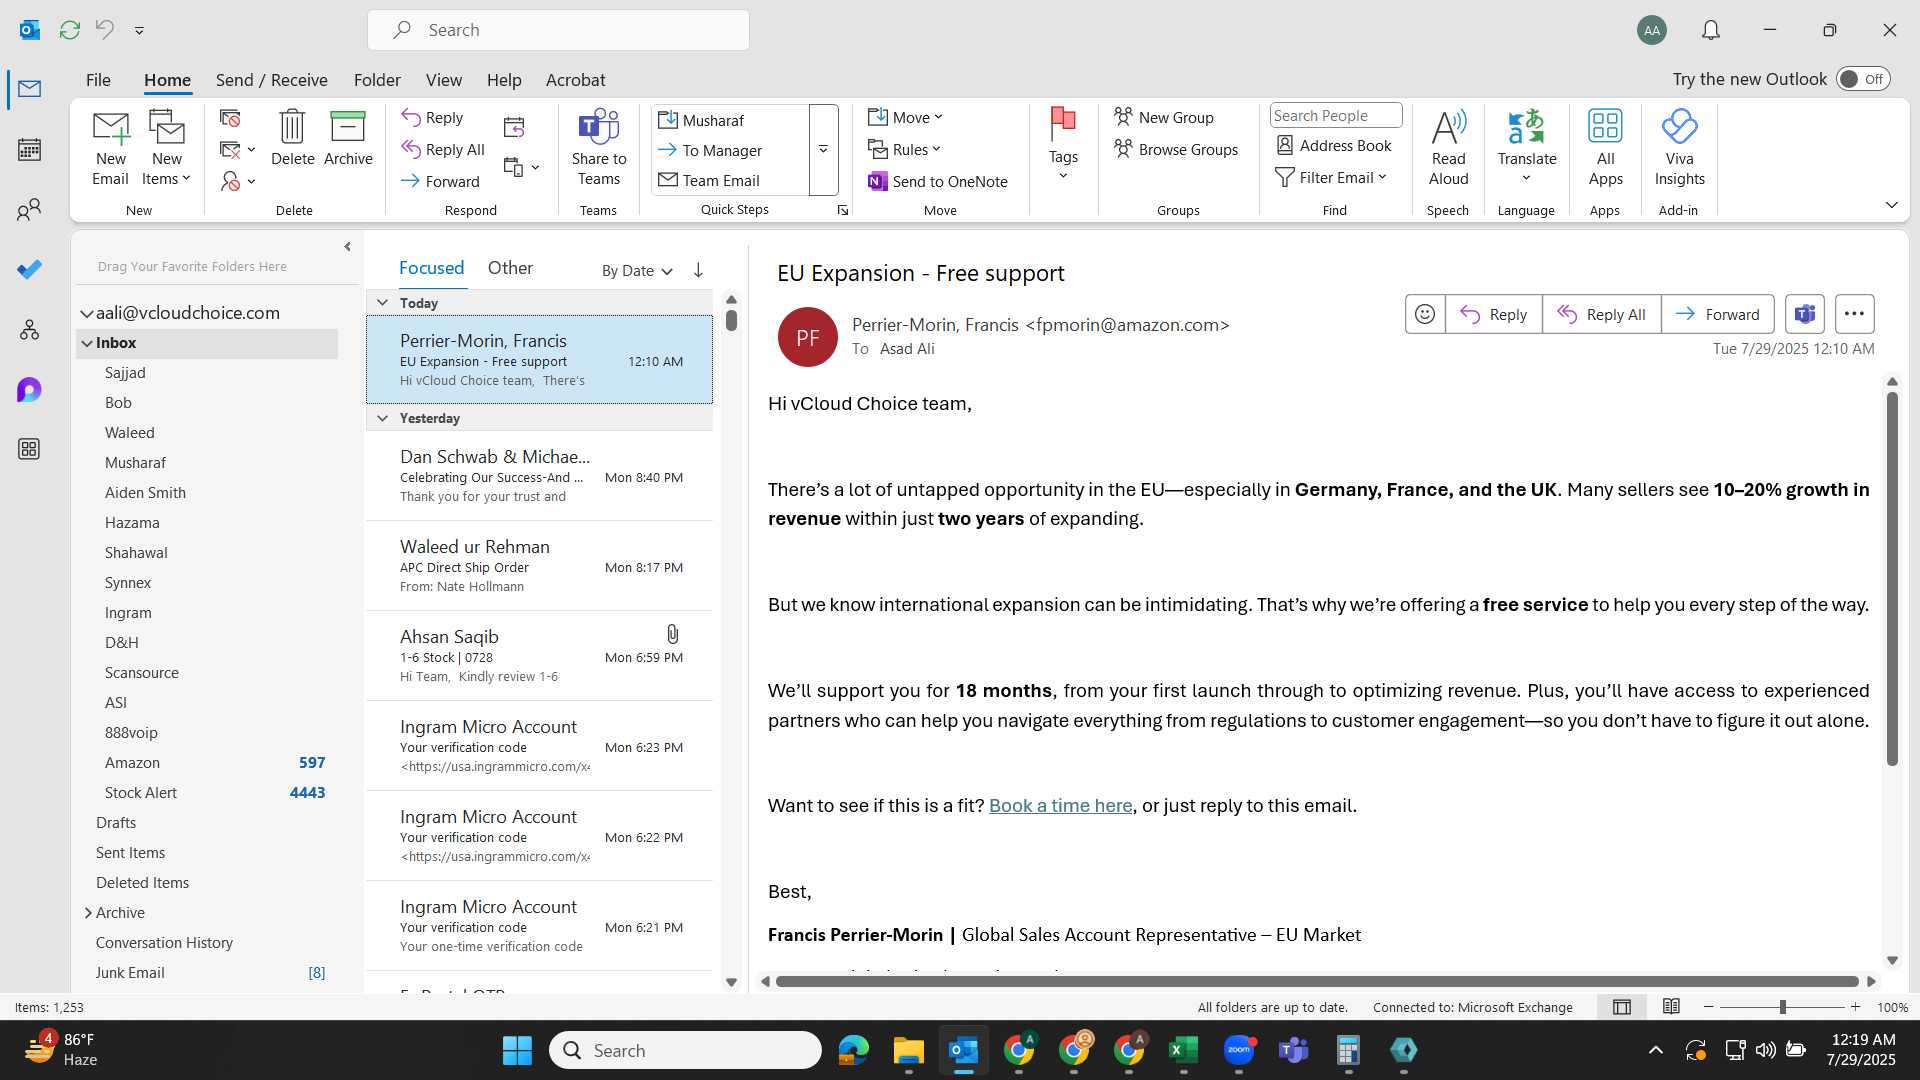This screenshot has height=1080, width=1920.
Task: Collapse the ribbon with the chevron
Action: click(x=1891, y=205)
